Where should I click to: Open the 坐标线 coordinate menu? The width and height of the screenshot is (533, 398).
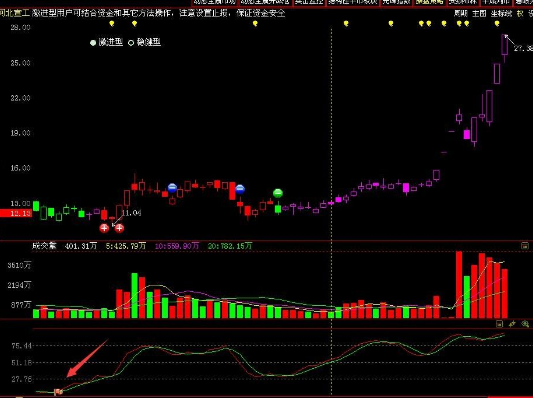point(501,14)
